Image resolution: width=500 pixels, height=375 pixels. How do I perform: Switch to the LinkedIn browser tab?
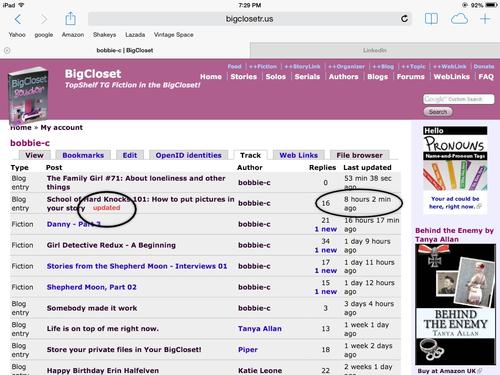point(375,50)
